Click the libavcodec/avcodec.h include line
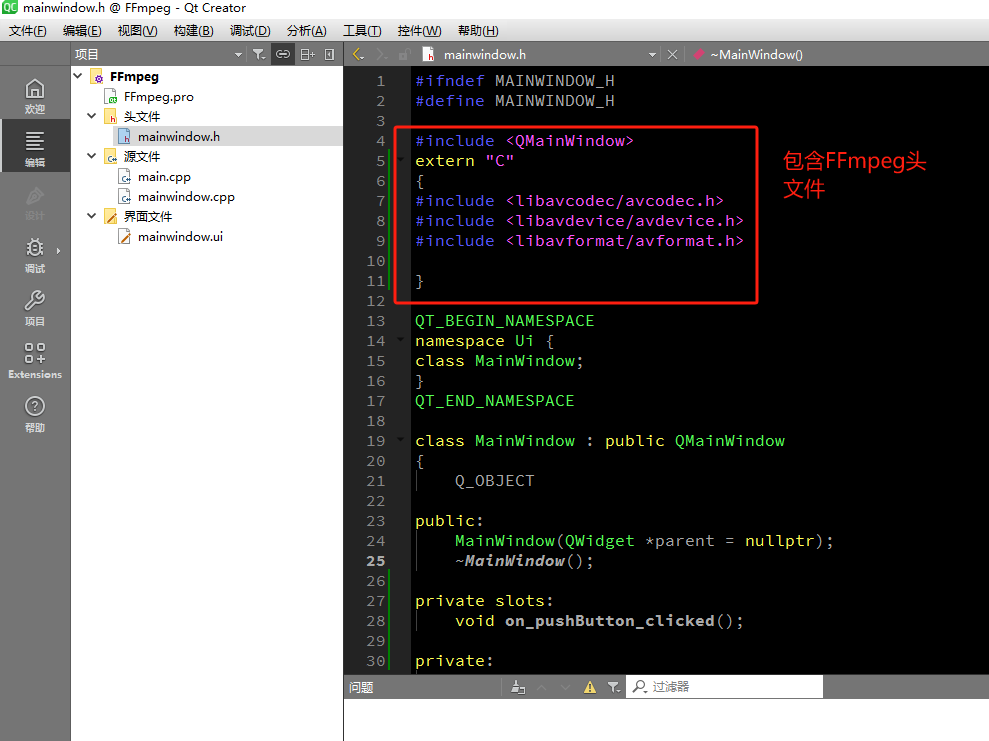989x741 pixels. [x=570, y=201]
